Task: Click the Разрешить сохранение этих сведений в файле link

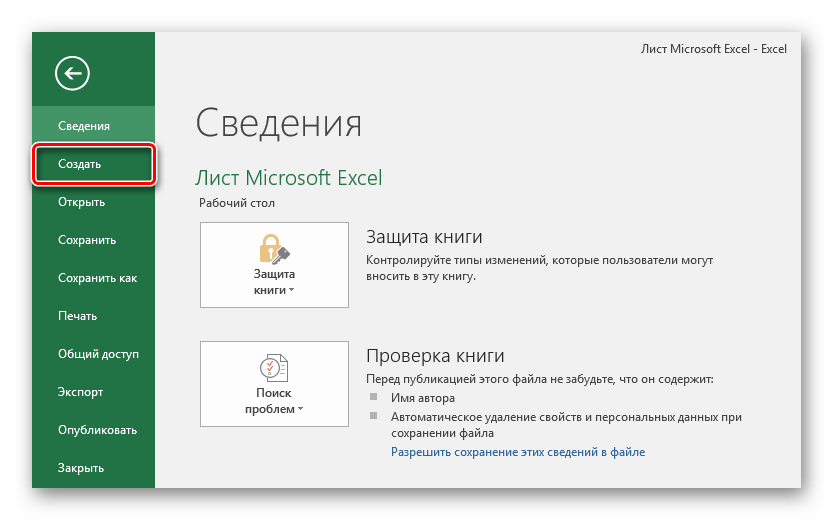Action: click(x=518, y=452)
